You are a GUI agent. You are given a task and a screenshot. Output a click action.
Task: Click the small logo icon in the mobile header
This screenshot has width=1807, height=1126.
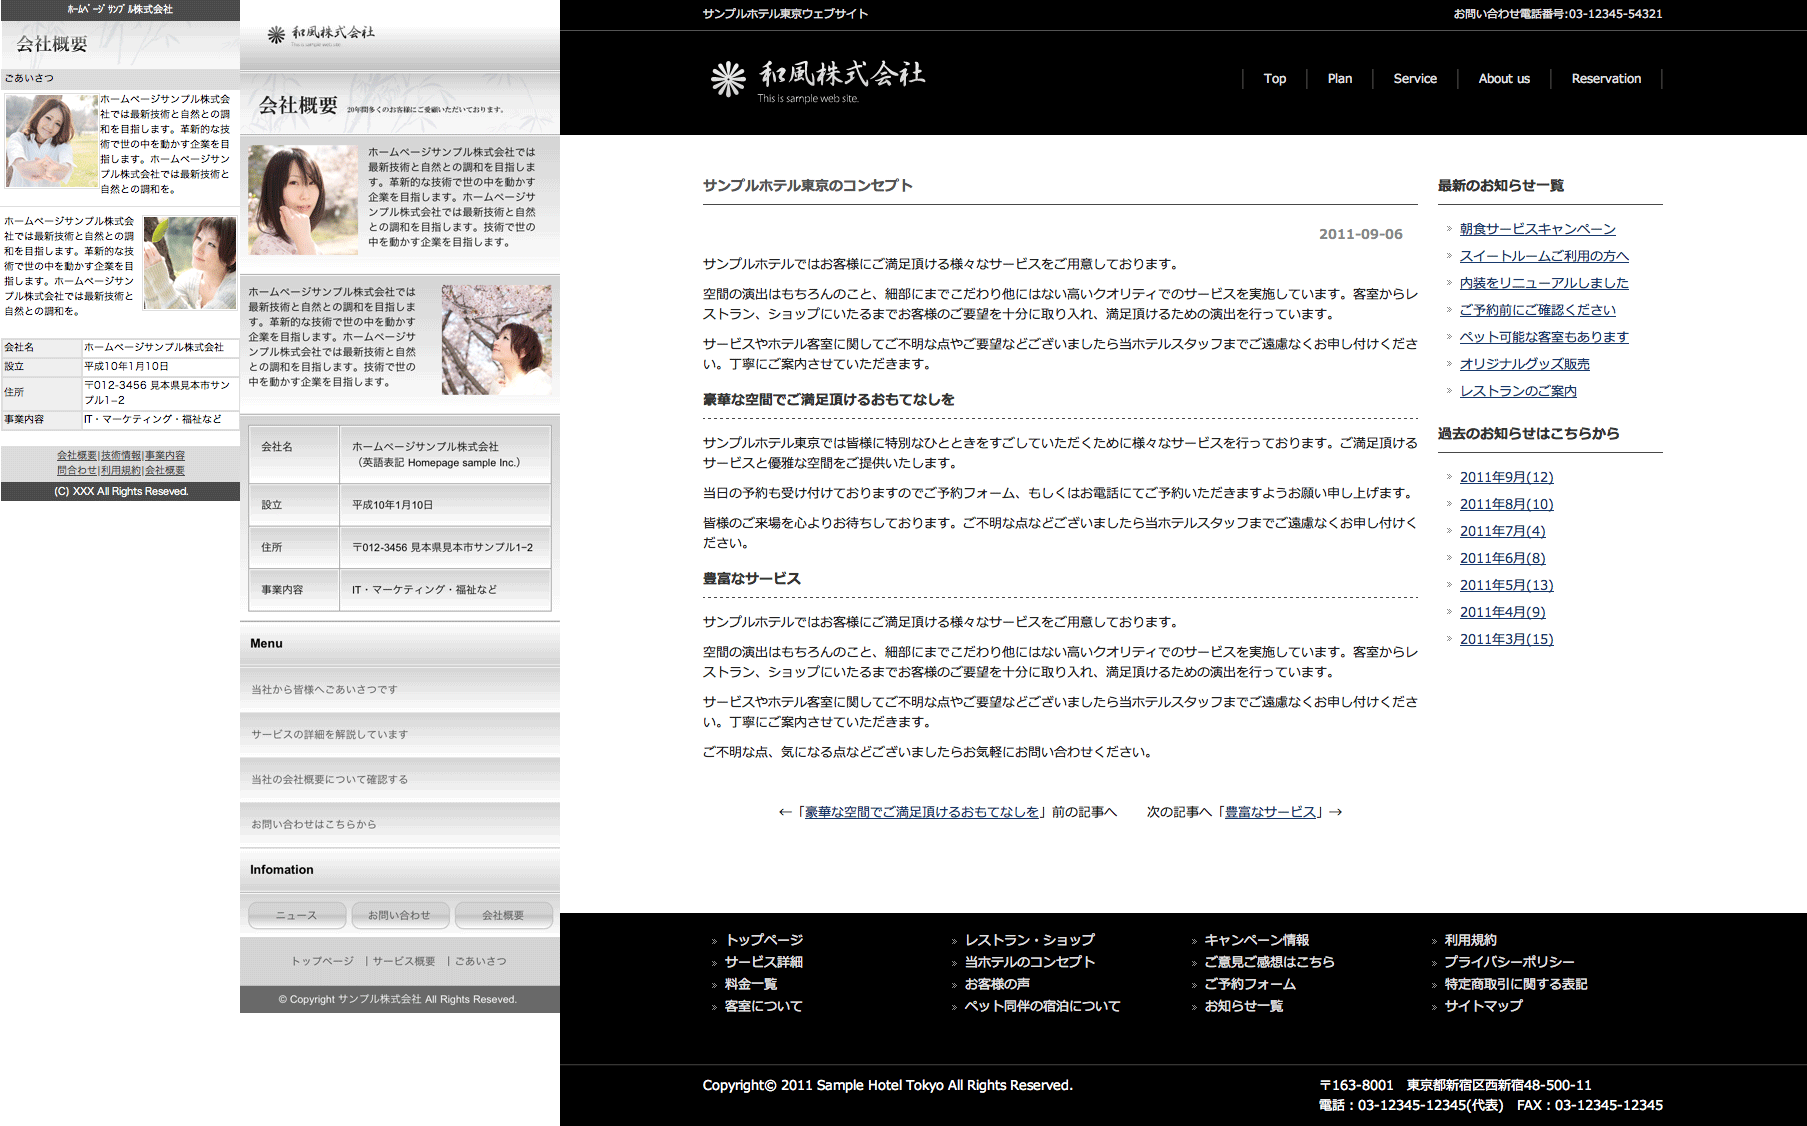[x=276, y=36]
